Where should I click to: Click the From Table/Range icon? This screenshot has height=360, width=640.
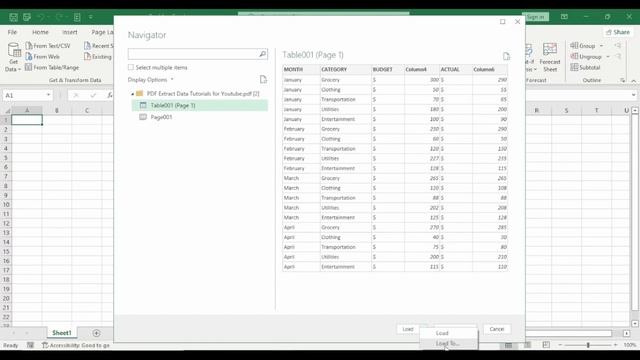click(x=29, y=67)
